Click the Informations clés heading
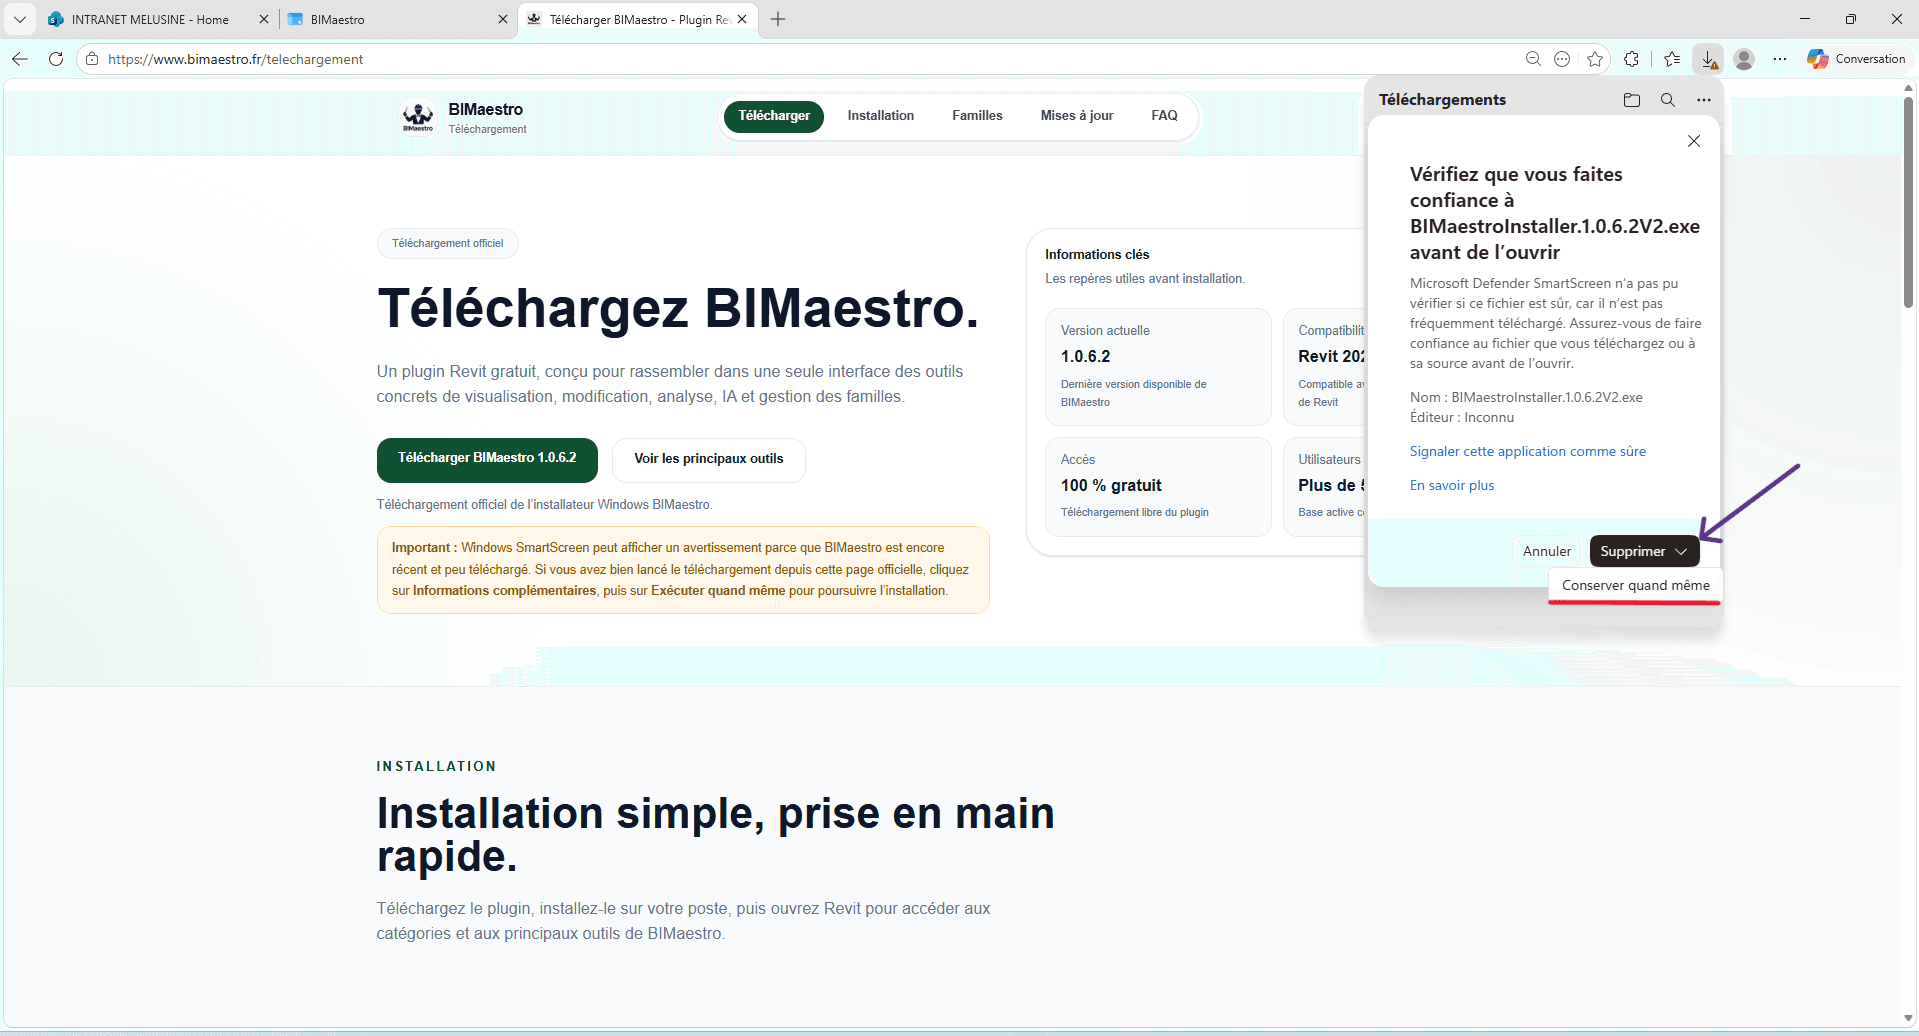The width and height of the screenshot is (1919, 1036). 1097,255
